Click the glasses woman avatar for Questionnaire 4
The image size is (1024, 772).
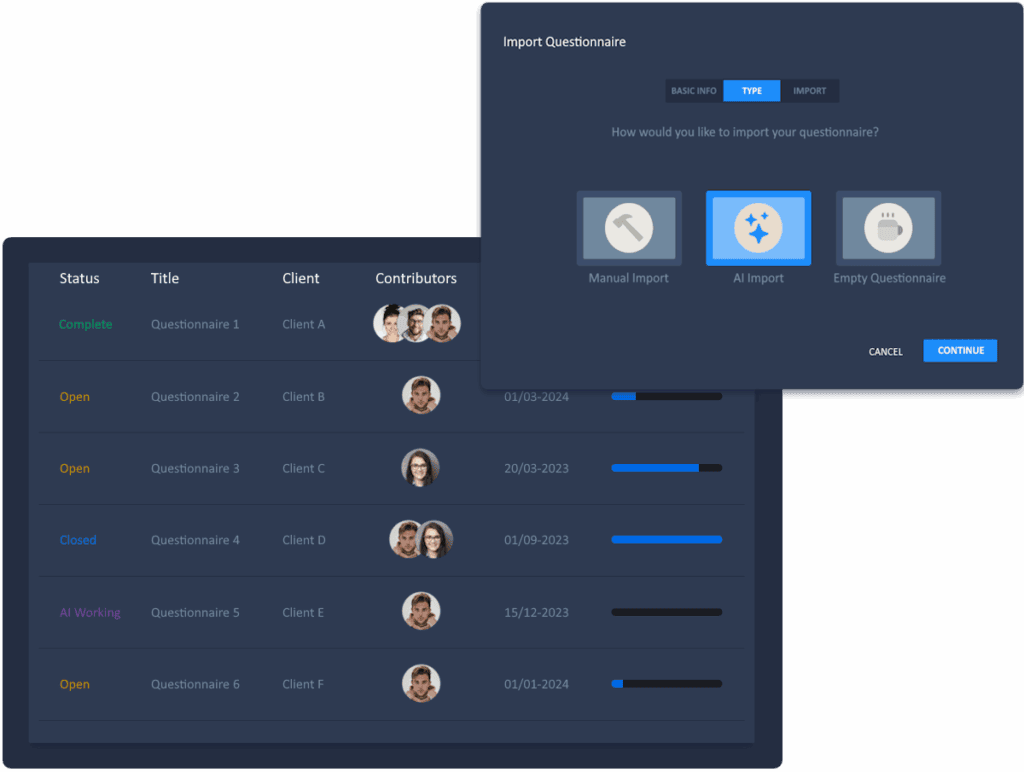click(x=435, y=539)
